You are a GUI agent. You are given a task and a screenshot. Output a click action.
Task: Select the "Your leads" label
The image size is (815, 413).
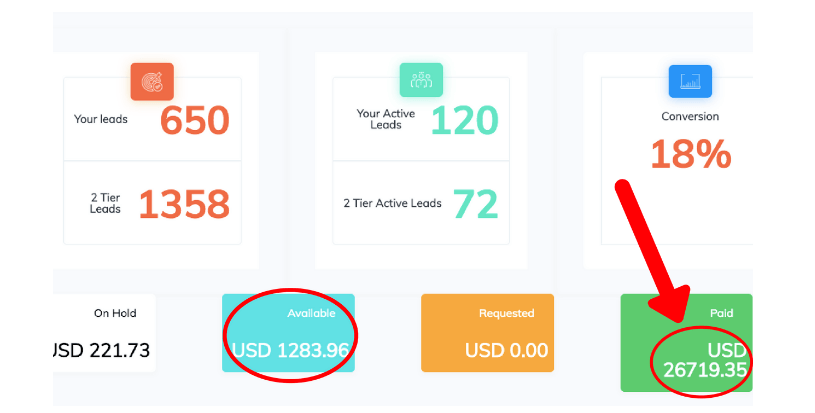pyautogui.click(x=99, y=119)
